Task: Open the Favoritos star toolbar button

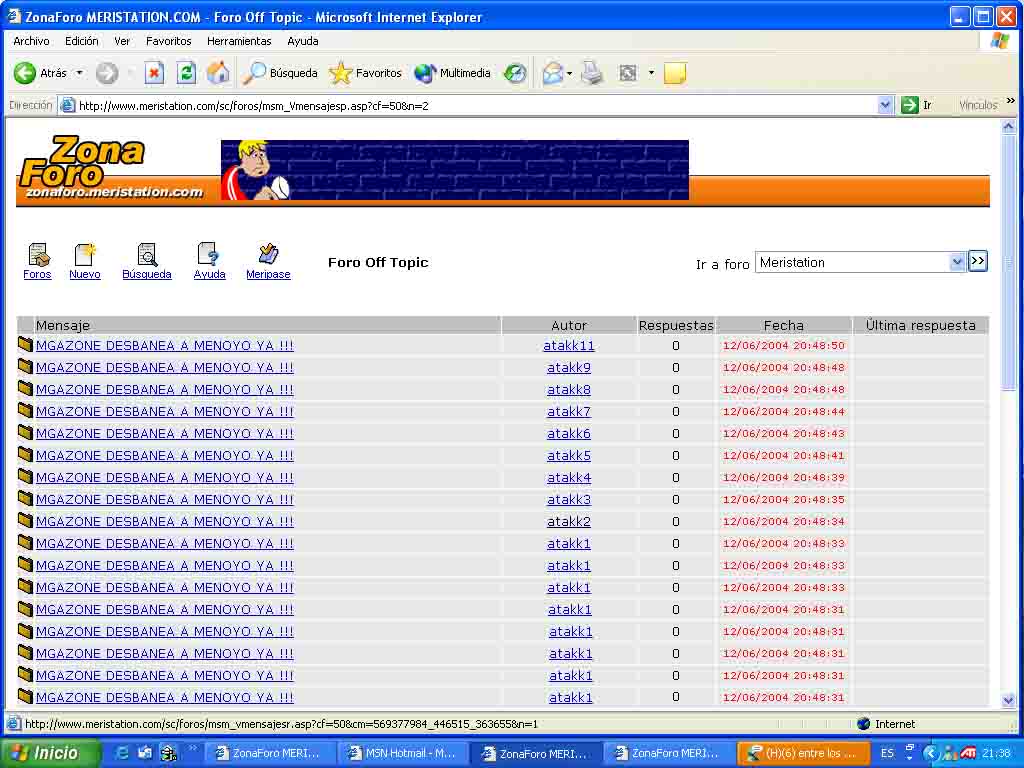Action: pyautogui.click(x=366, y=73)
